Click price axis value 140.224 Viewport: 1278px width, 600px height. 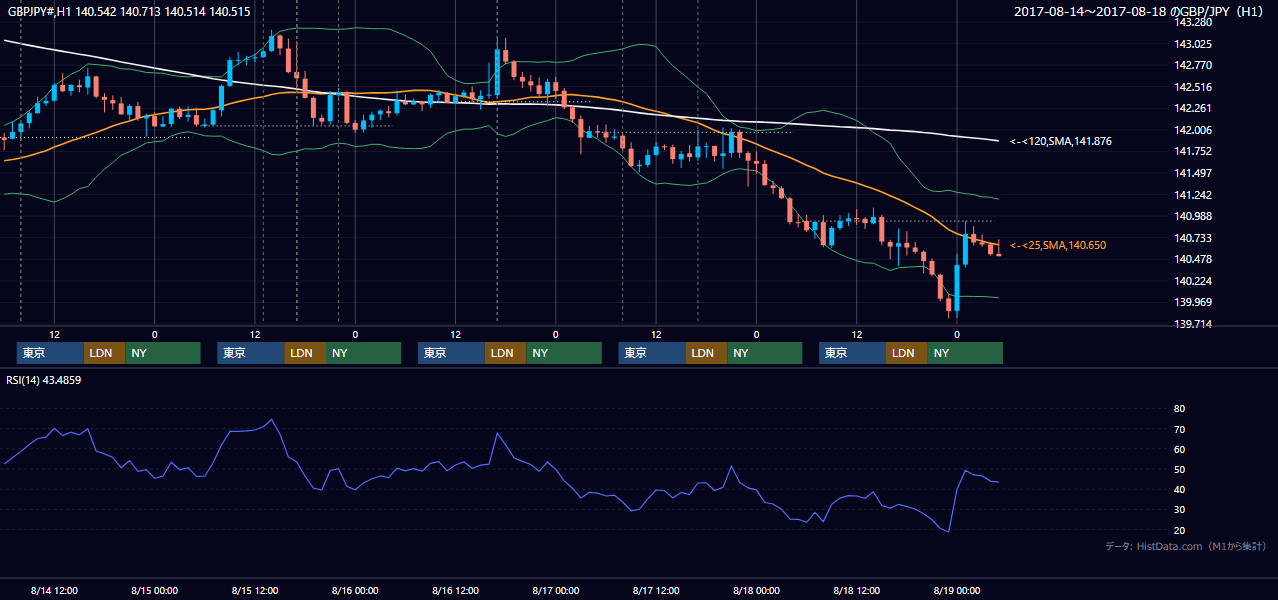[1193, 281]
